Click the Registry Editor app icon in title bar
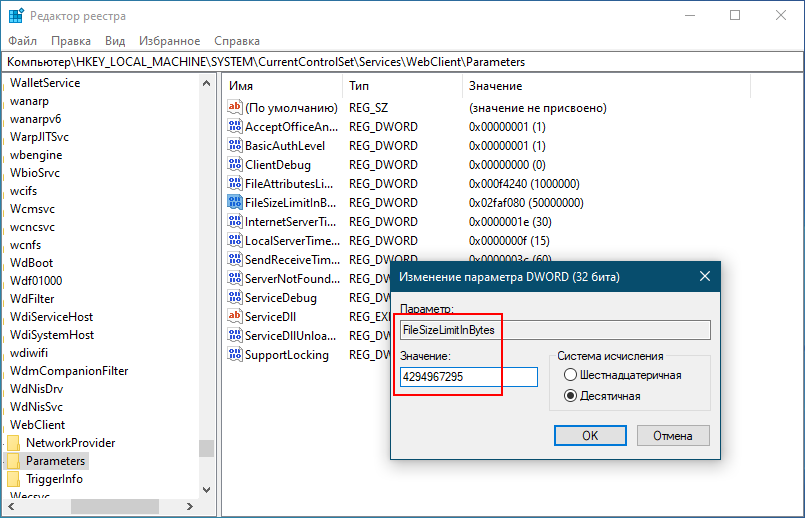The height and width of the screenshot is (518, 805). (x=17, y=16)
